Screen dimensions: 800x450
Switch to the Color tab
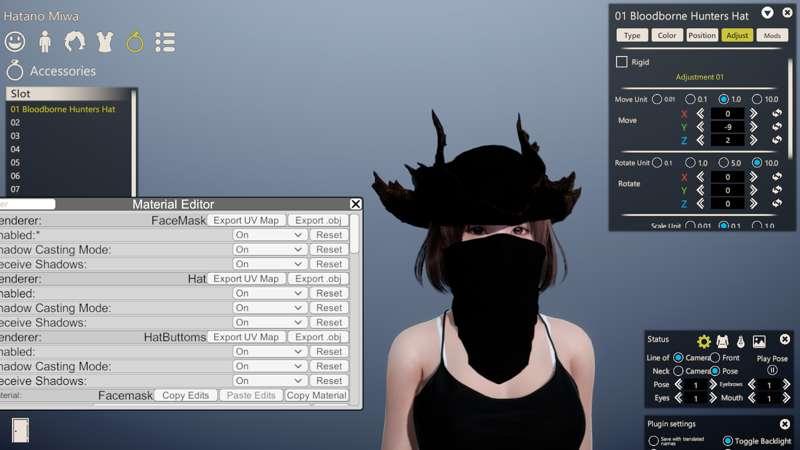point(667,35)
